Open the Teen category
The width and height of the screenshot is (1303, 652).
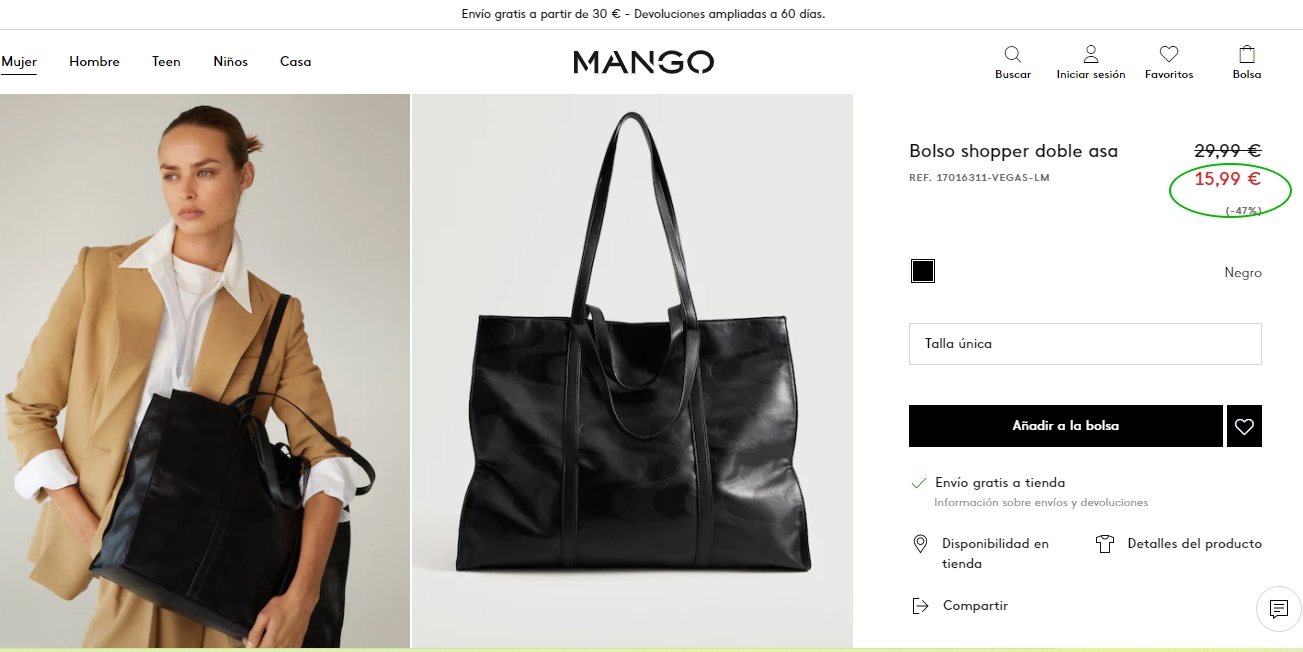[x=166, y=61]
